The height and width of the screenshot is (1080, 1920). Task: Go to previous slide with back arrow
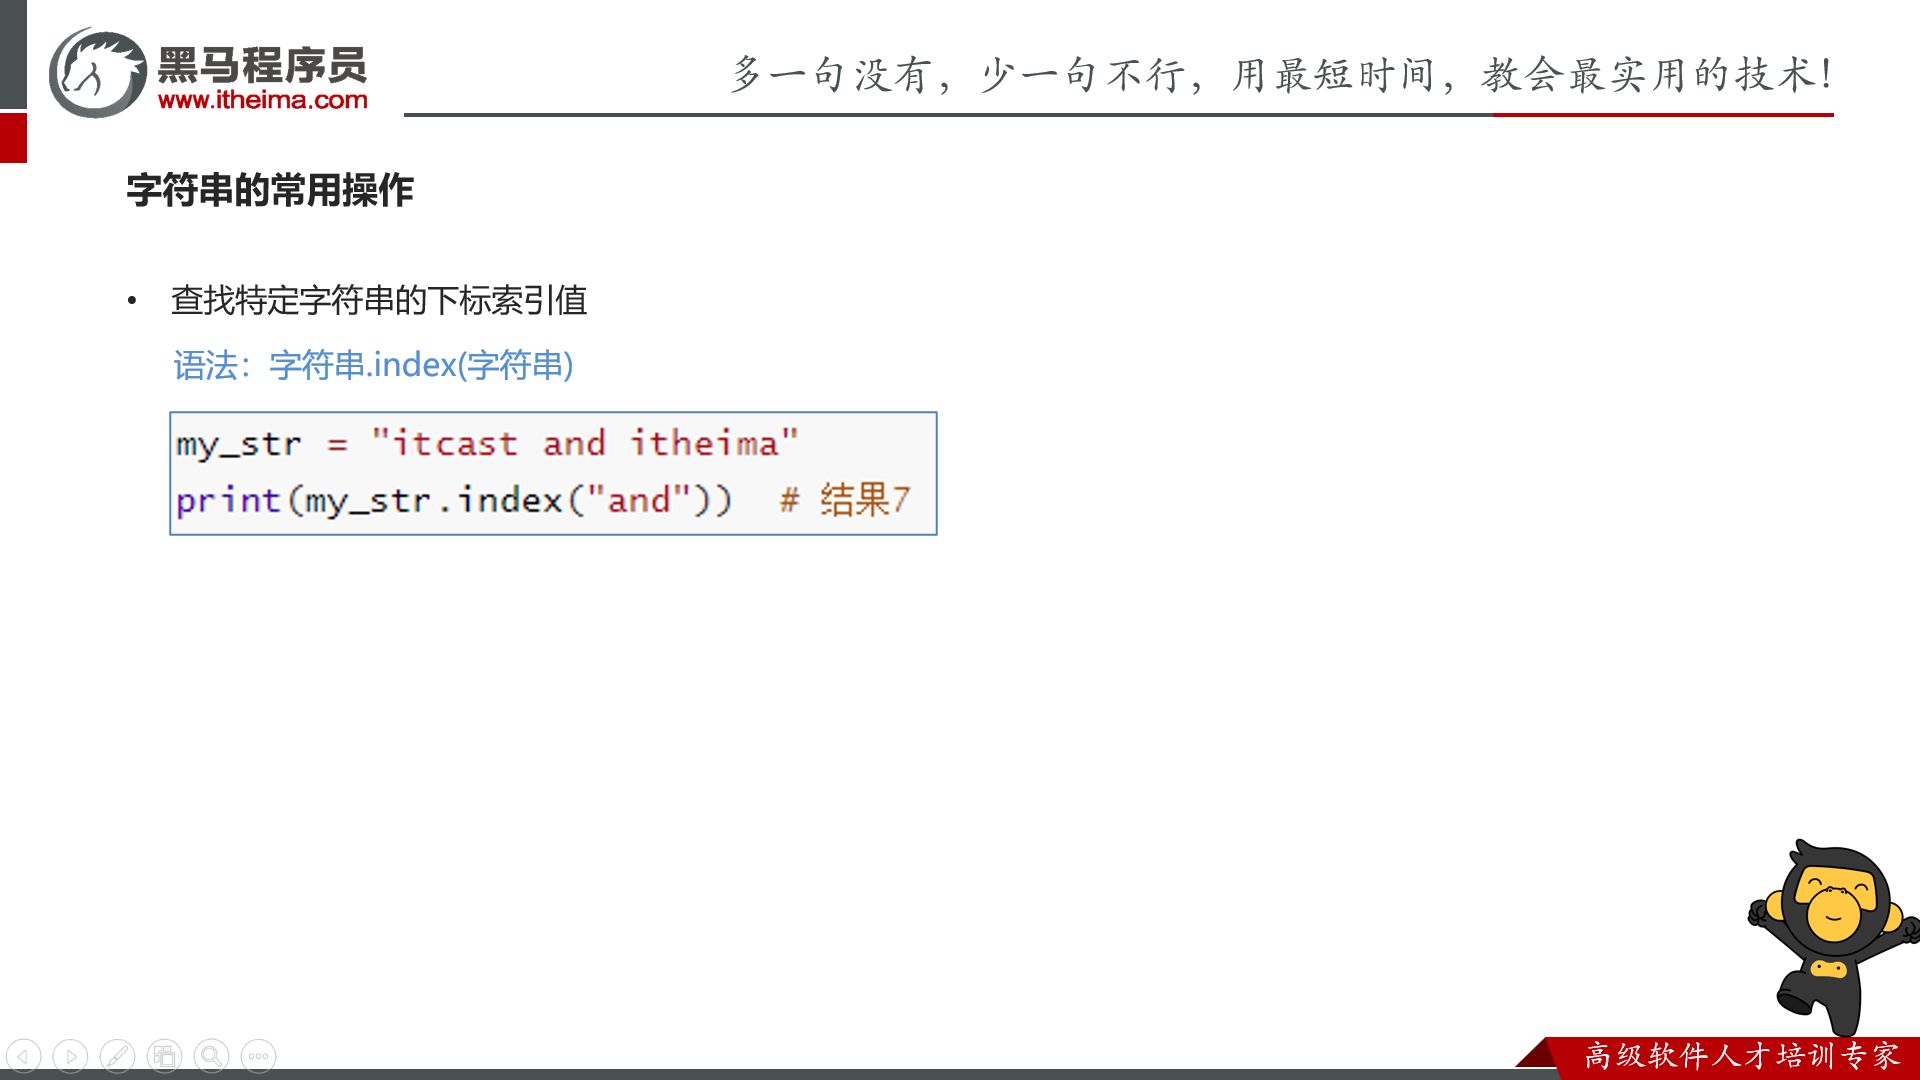(24, 1056)
